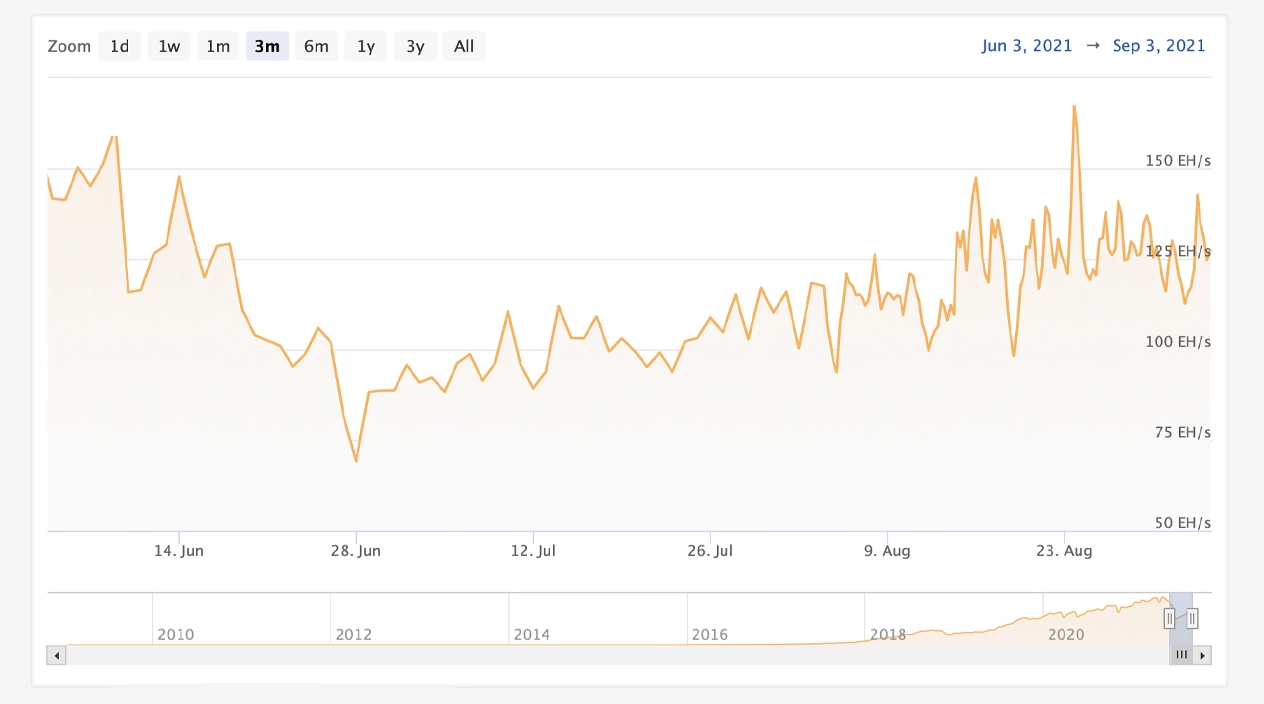Screen dimensions: 1264x704
Task: Click the 23. Aug axis label
Action: pyautogui.click(x=1065, y=551)
